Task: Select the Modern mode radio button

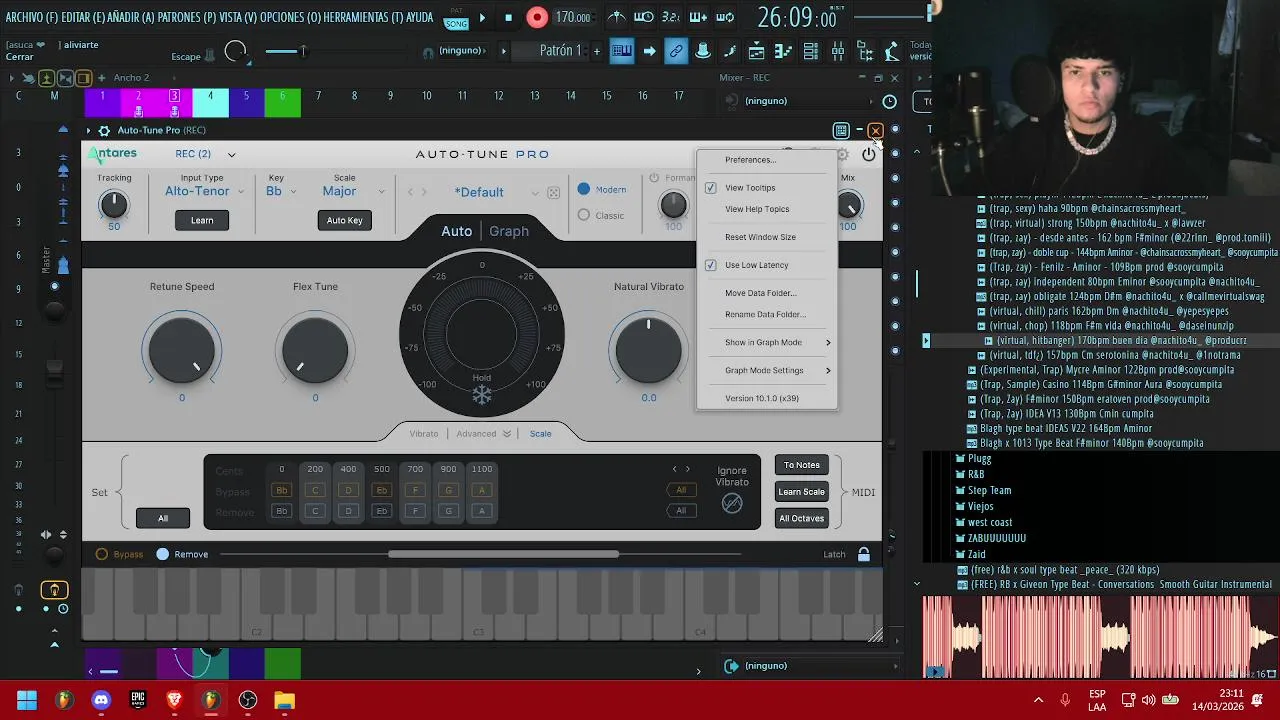Action: (584, 189)
